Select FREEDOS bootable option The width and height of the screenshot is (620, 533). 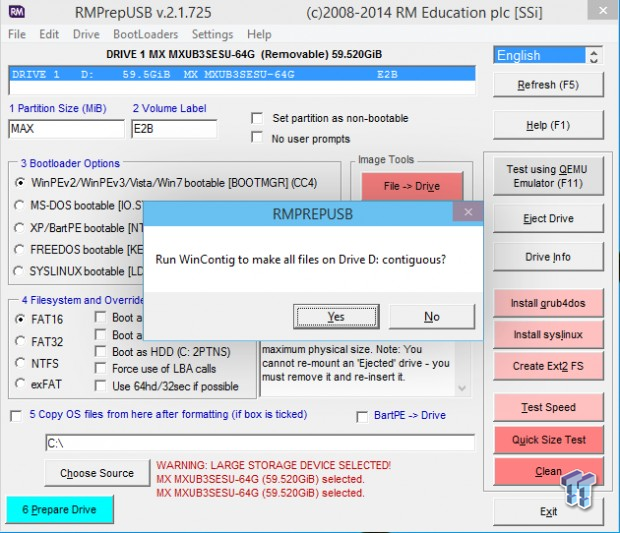coord(19,249)
